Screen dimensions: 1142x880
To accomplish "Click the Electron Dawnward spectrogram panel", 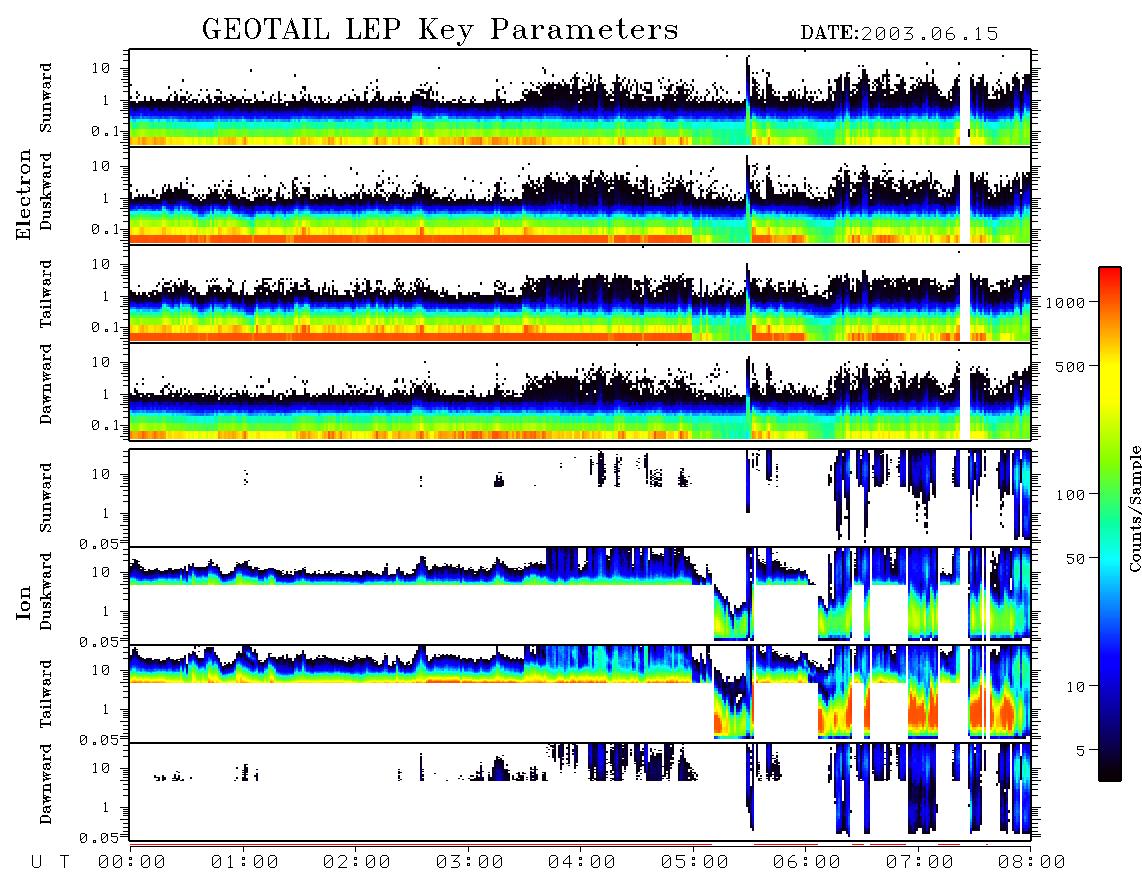I will (x=580, y=391).
